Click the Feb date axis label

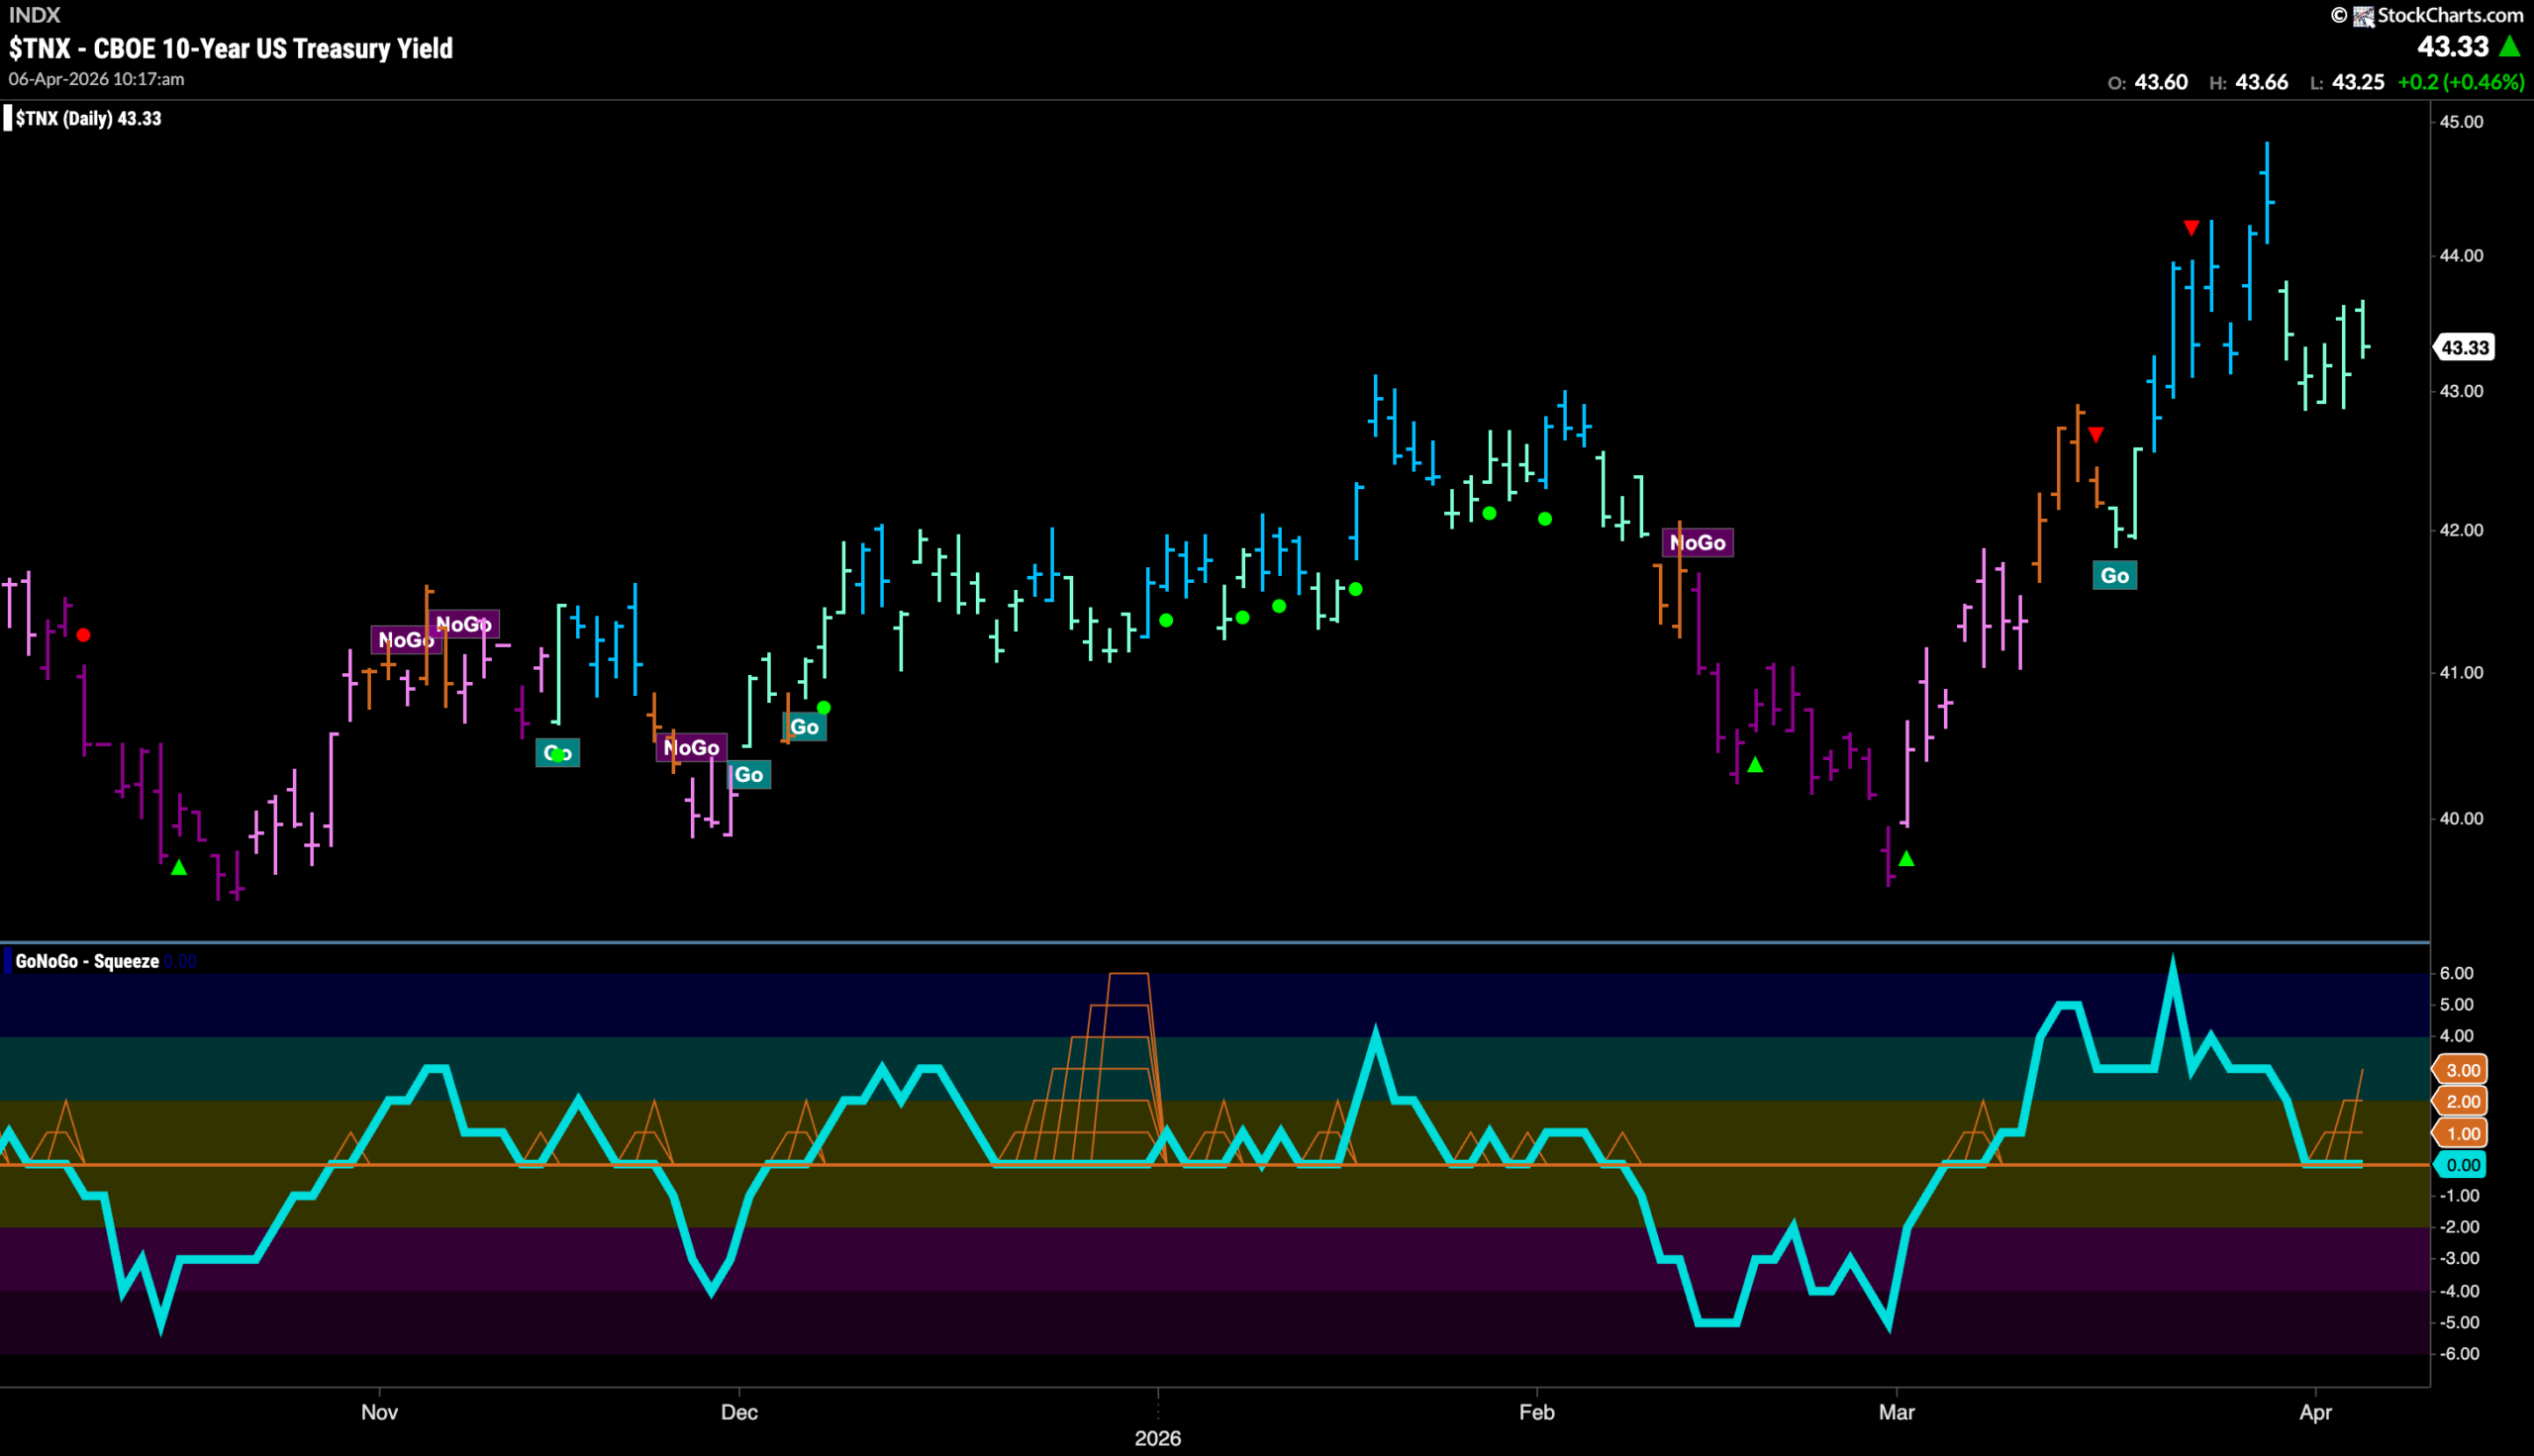coord(1537,1412)
